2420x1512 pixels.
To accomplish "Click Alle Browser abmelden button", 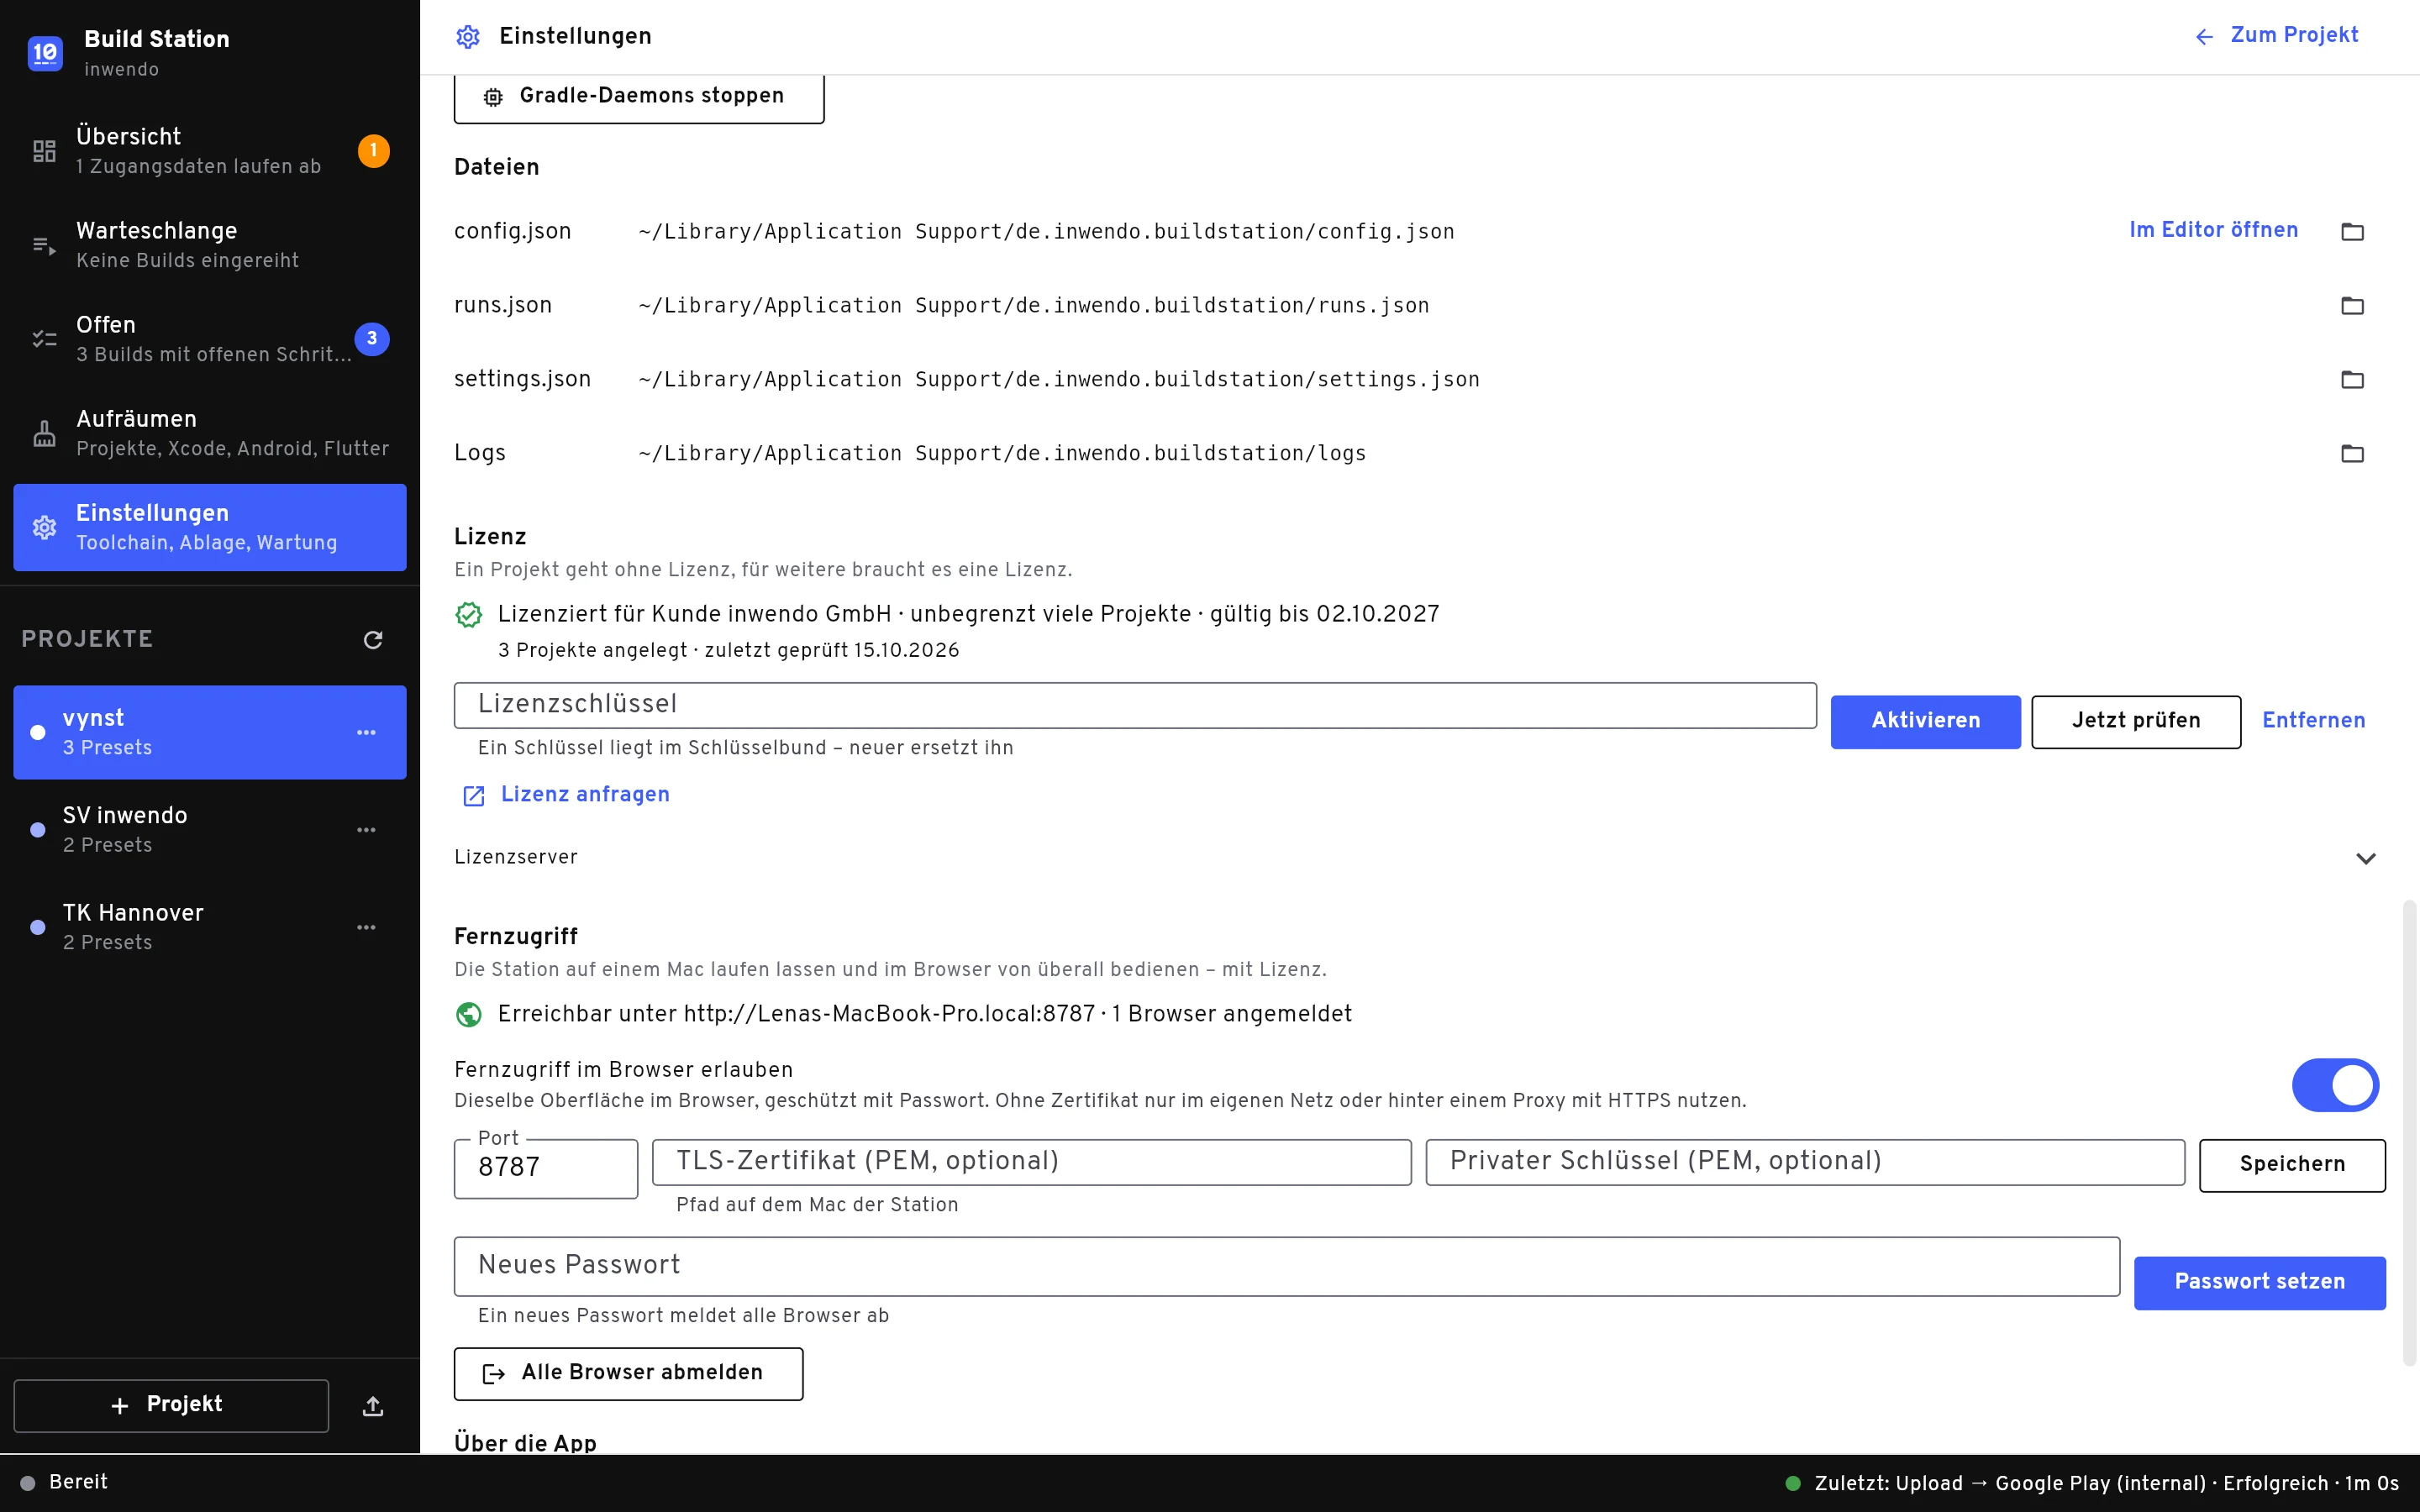I will coord(628,1373).
